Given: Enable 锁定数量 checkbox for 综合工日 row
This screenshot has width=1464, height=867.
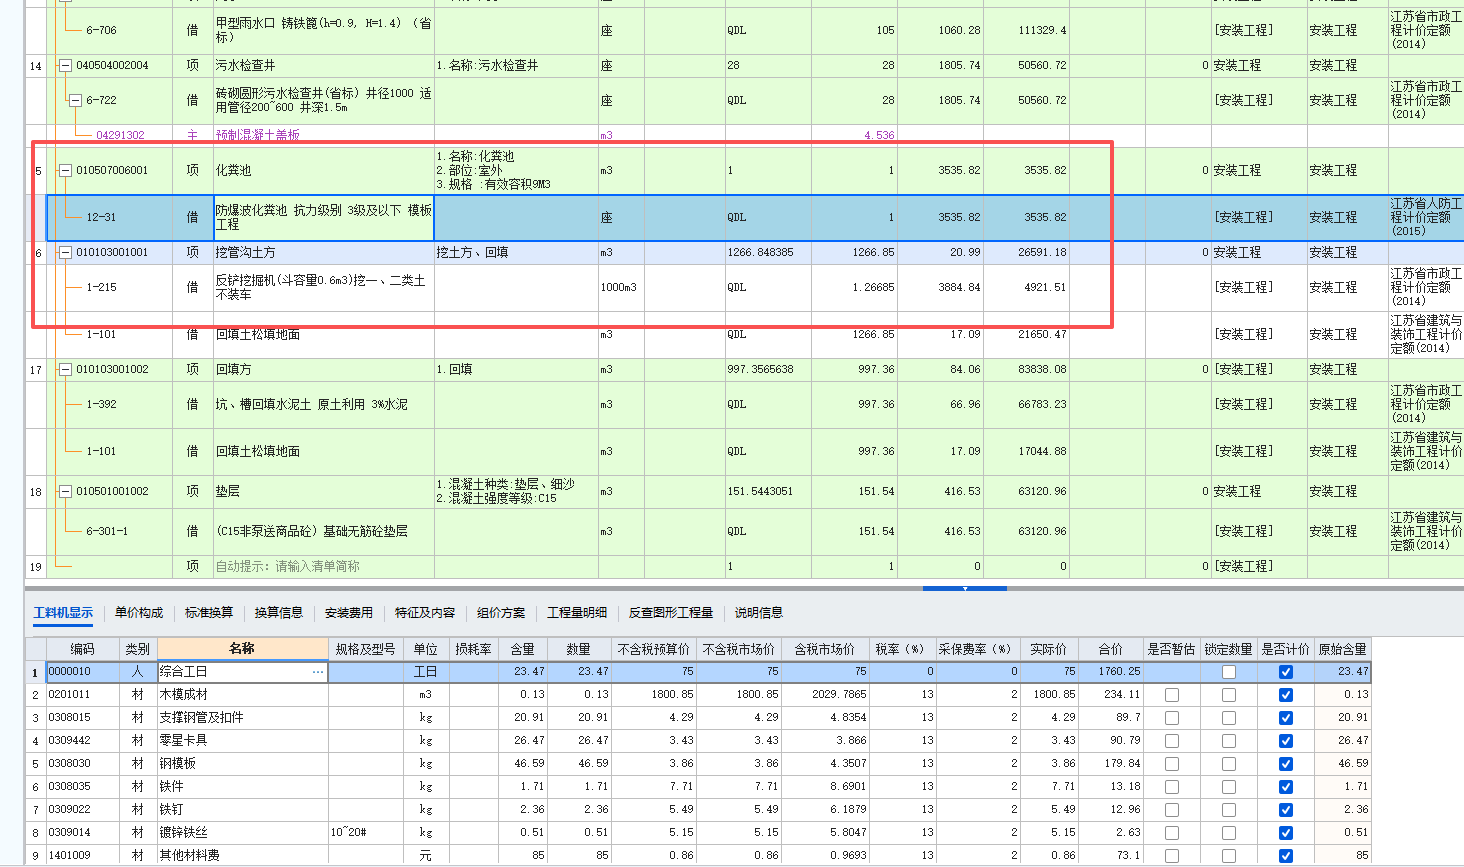Looking at the screenshot, I should click(x=1229, y=672).
